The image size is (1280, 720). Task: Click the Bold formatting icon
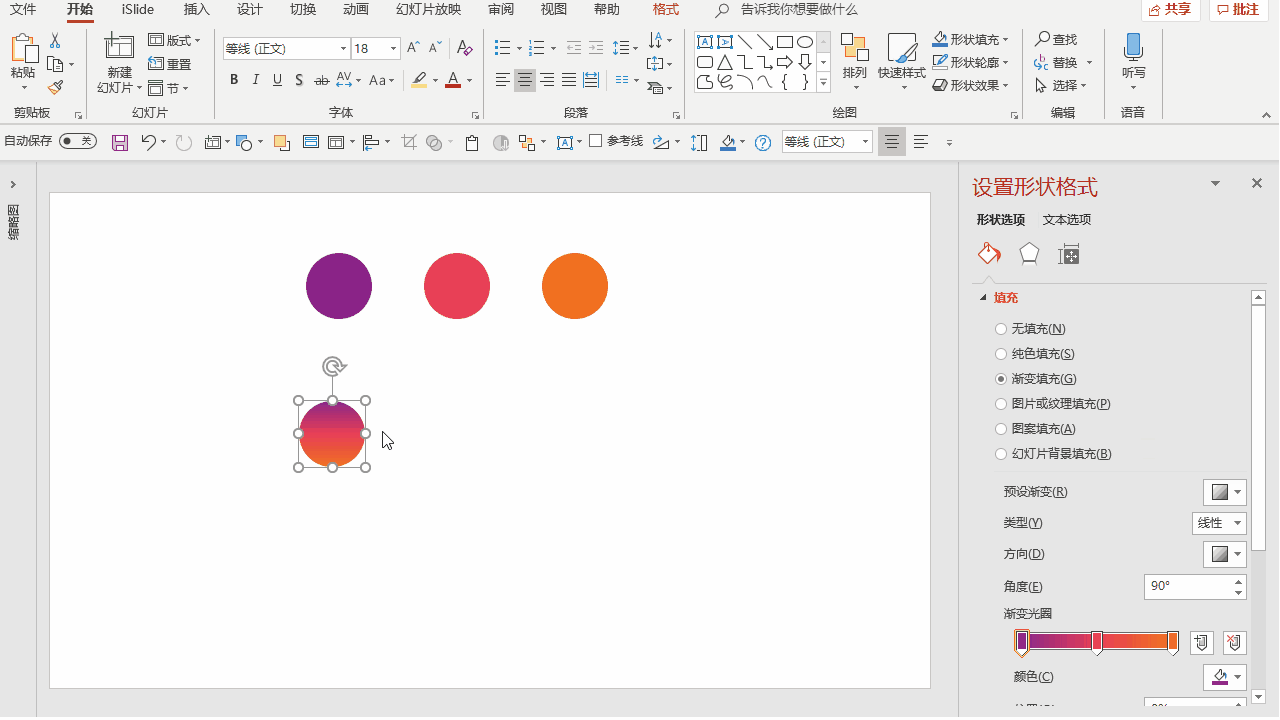(x=234, y=80)
